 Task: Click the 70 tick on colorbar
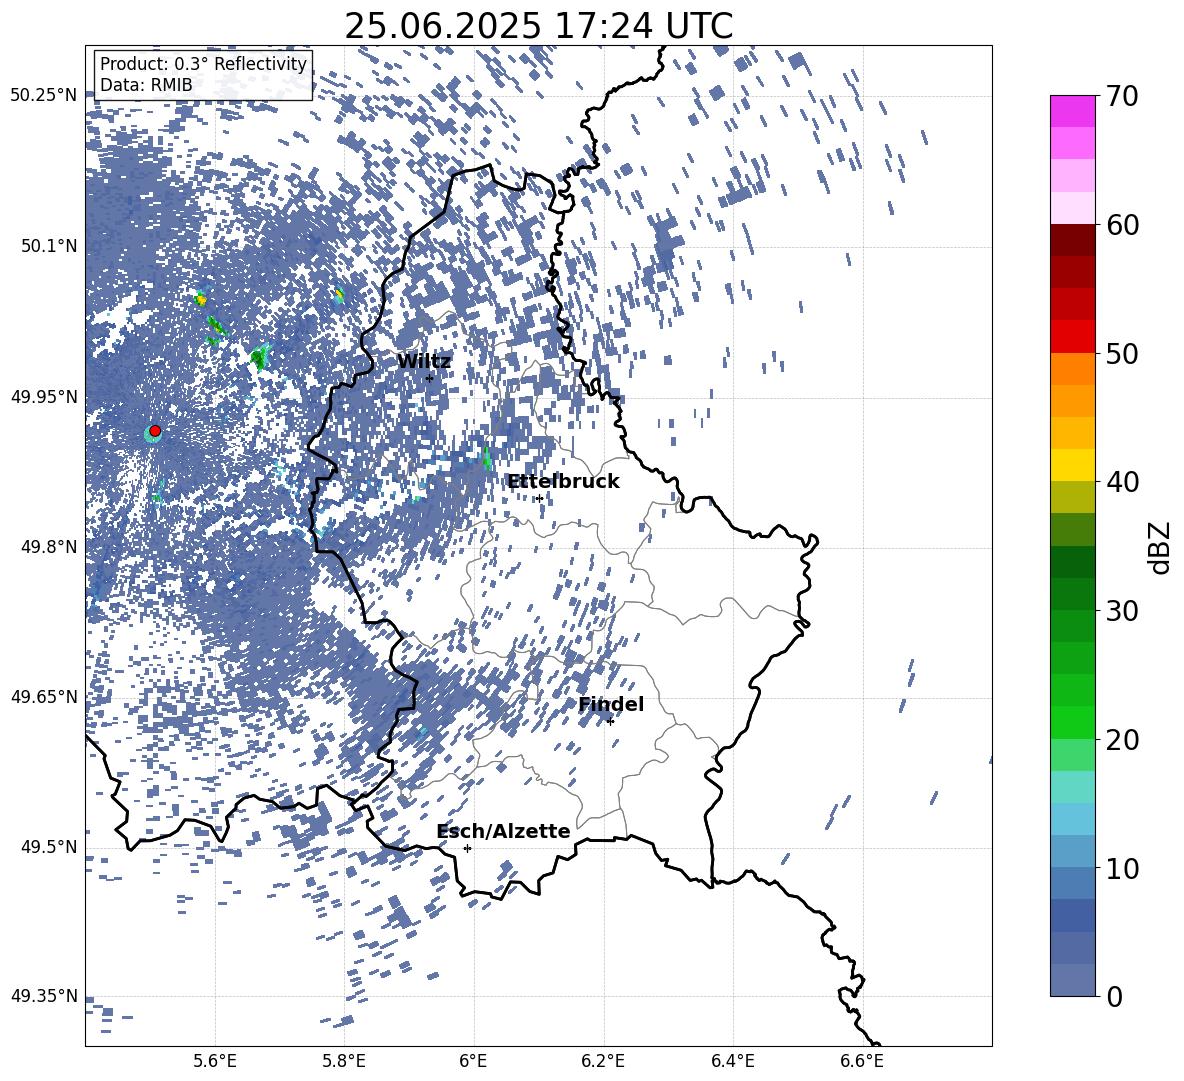[x=1123, y=96]
